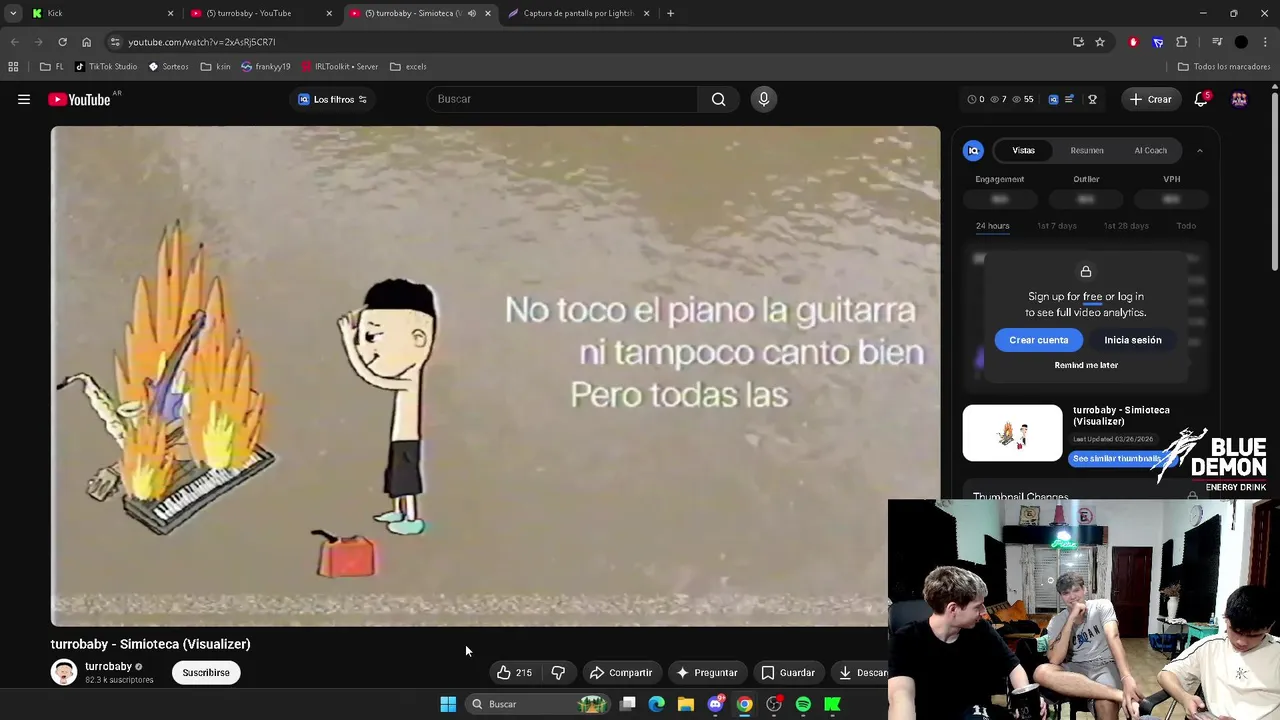Screen dimensions: 1280x720
Task: Open the list icon beside the IQ toolbar icon
Action: click(x=1069, y=99)
